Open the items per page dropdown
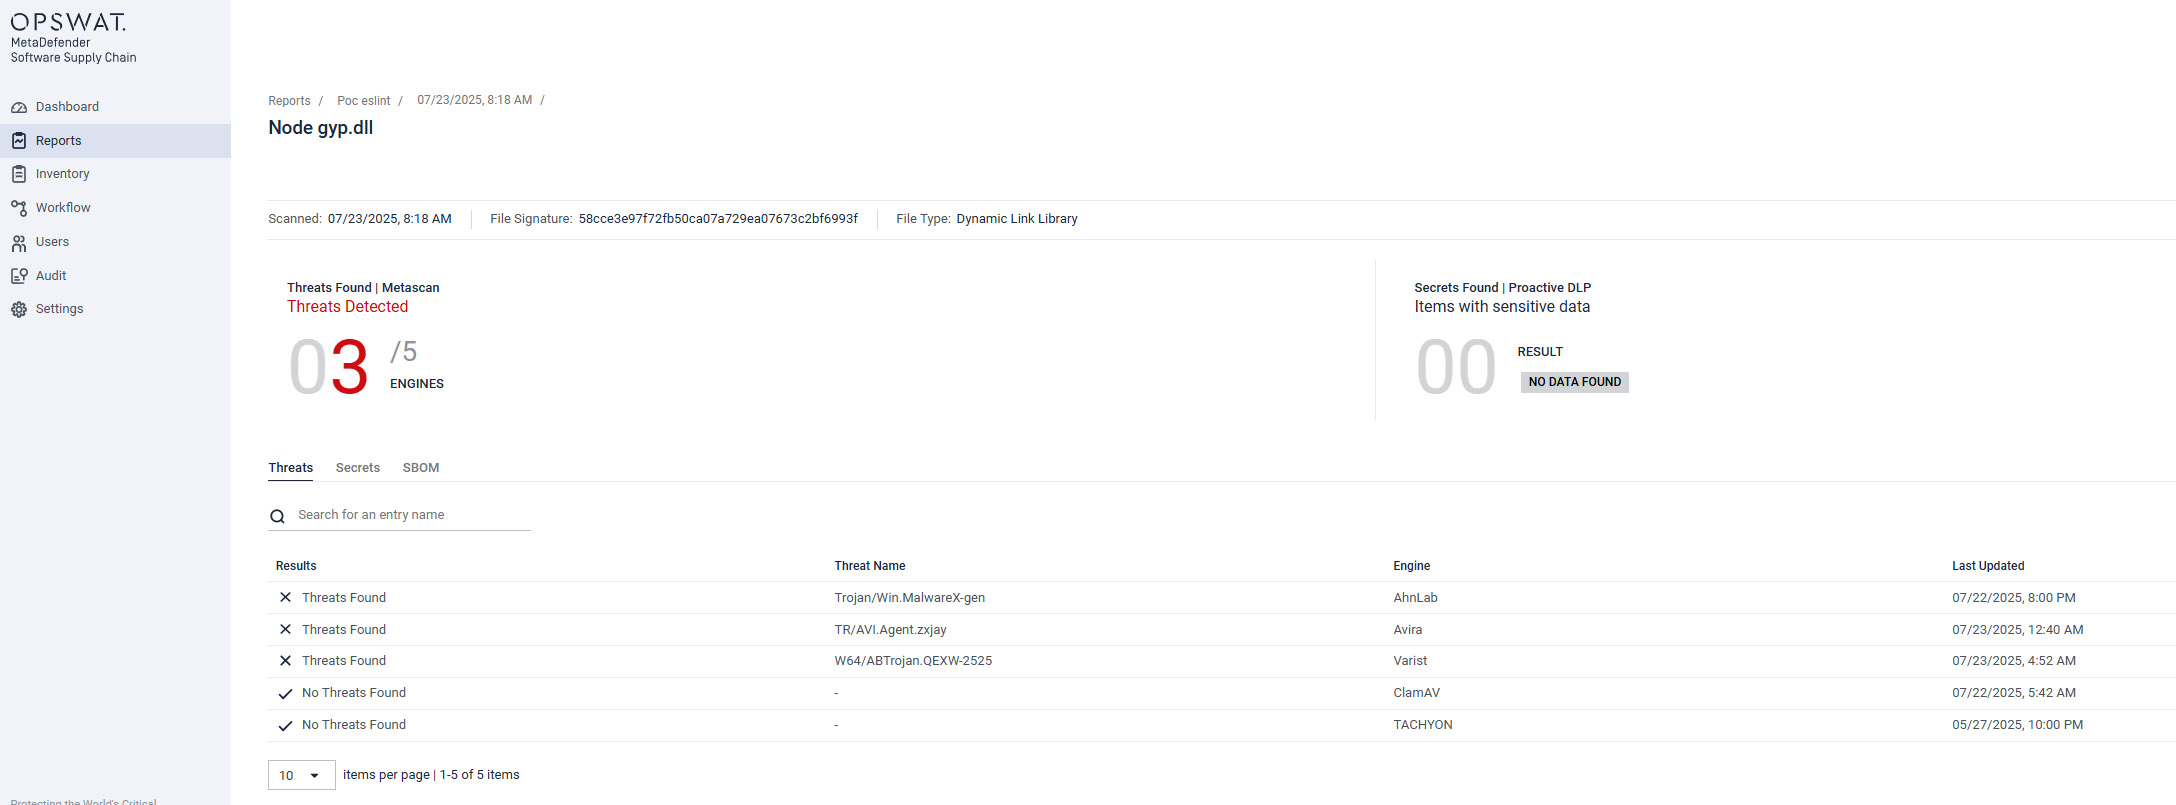The image size is (2176, 805). click(x=301, y=775)
